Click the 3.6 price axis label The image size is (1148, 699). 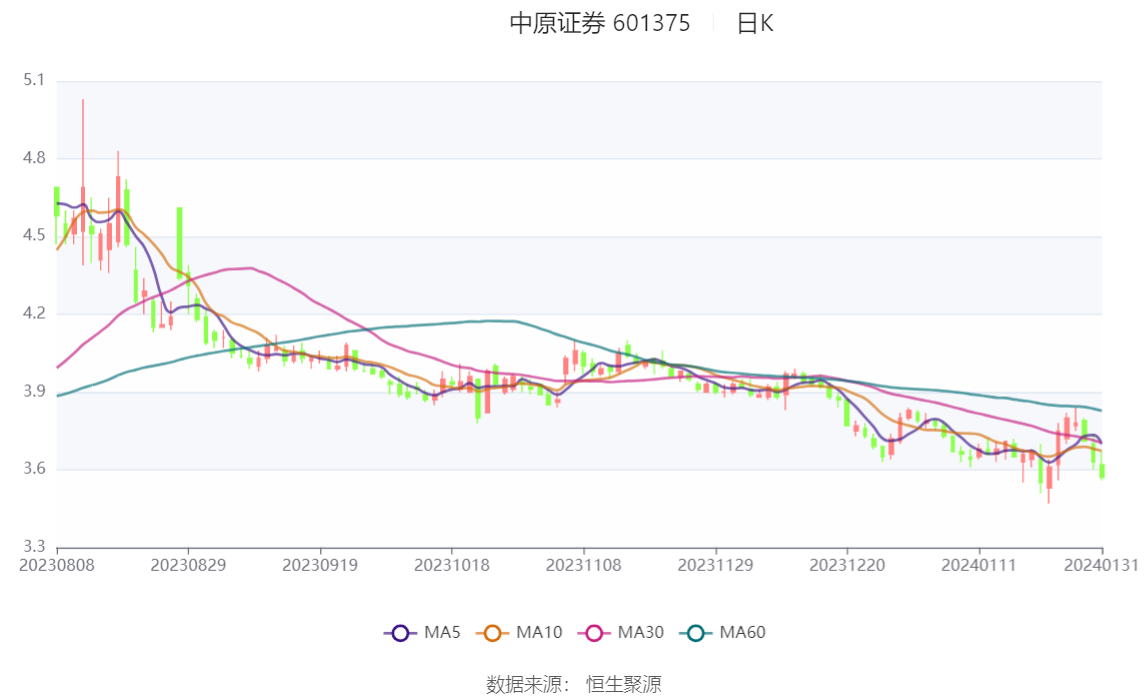pos(34,468)
